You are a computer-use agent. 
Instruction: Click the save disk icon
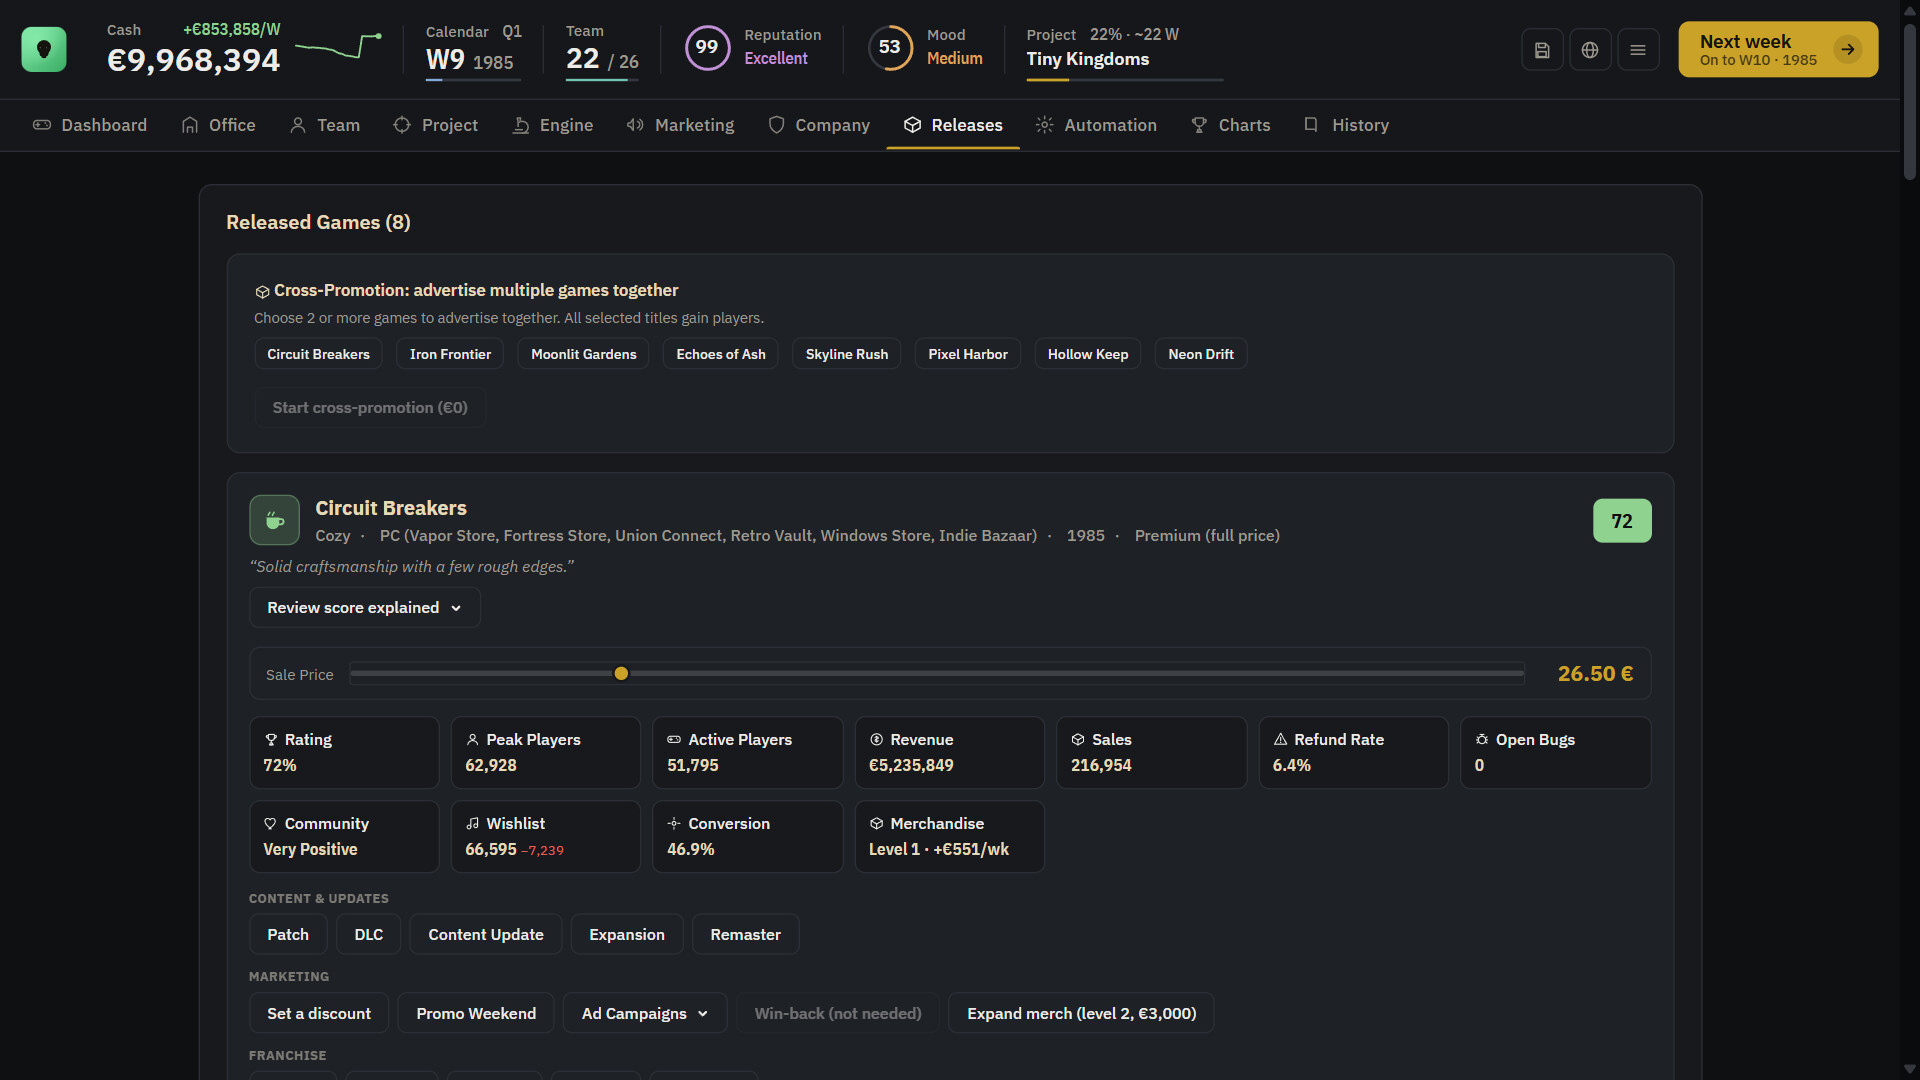(x=1542, y=50)
